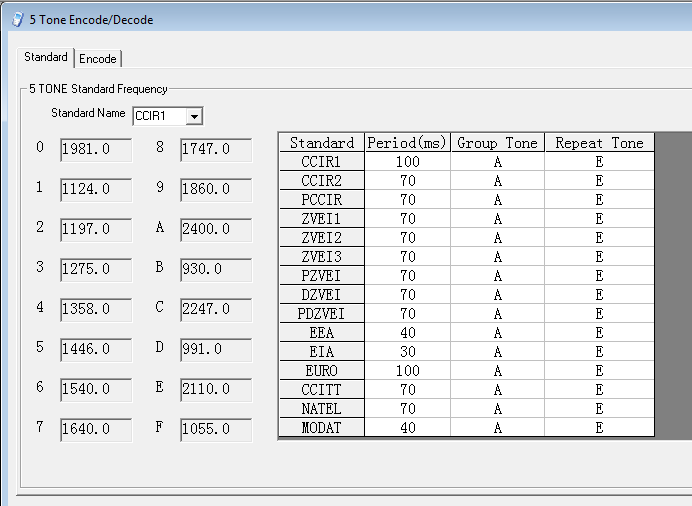Click the Repeat Tone column header
The height and width of the screenshot is (506, 692).
pos(599,142)
